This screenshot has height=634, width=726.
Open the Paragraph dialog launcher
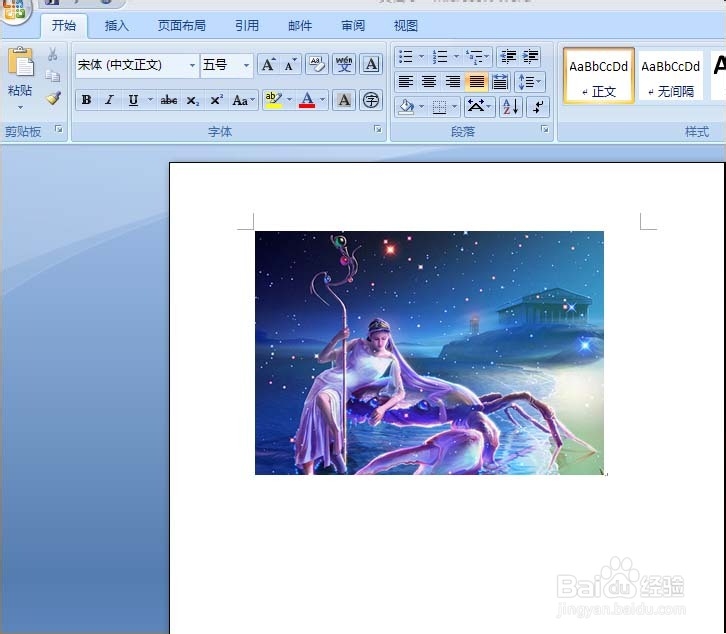click(x=545, y=129)
